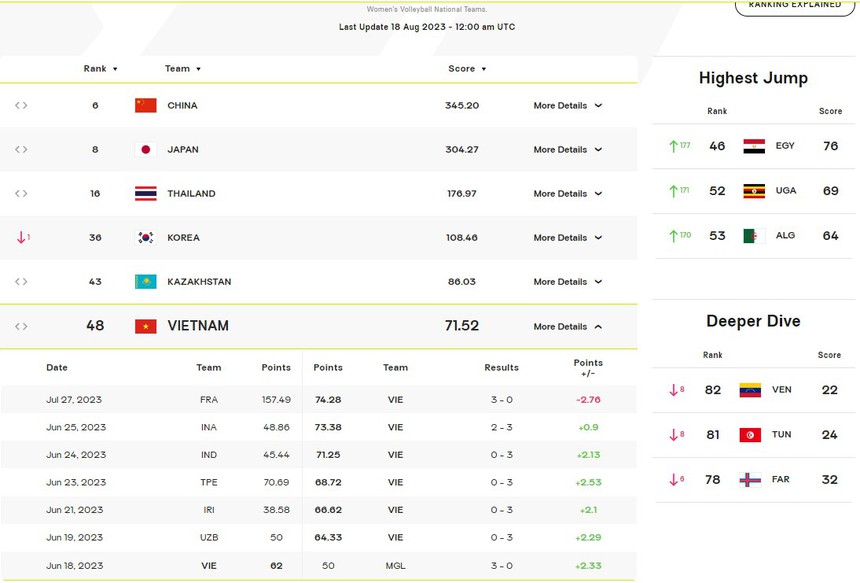Sort the table by Team column

pos(183,69)
